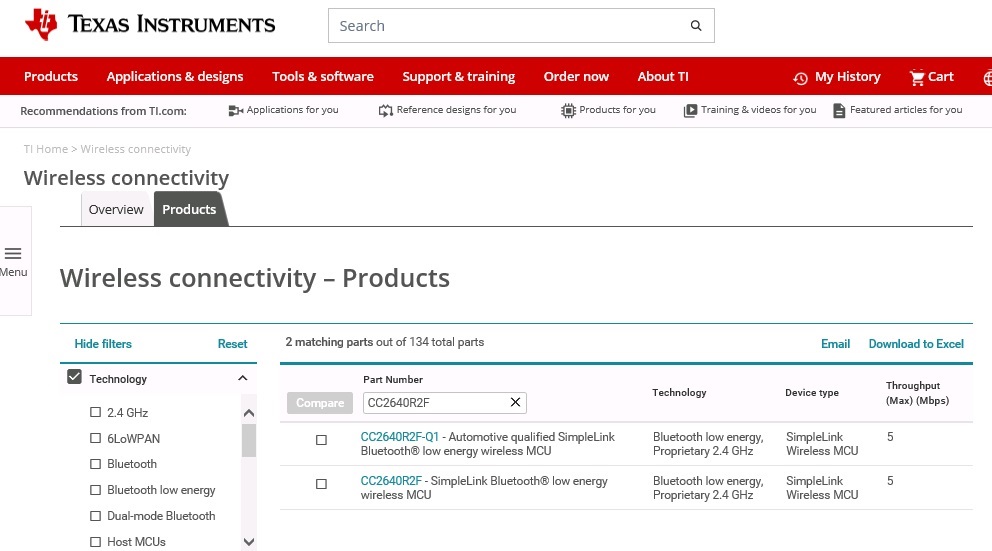
Task: Check the Bluetooth low energy filter
Action: [96, 490]
